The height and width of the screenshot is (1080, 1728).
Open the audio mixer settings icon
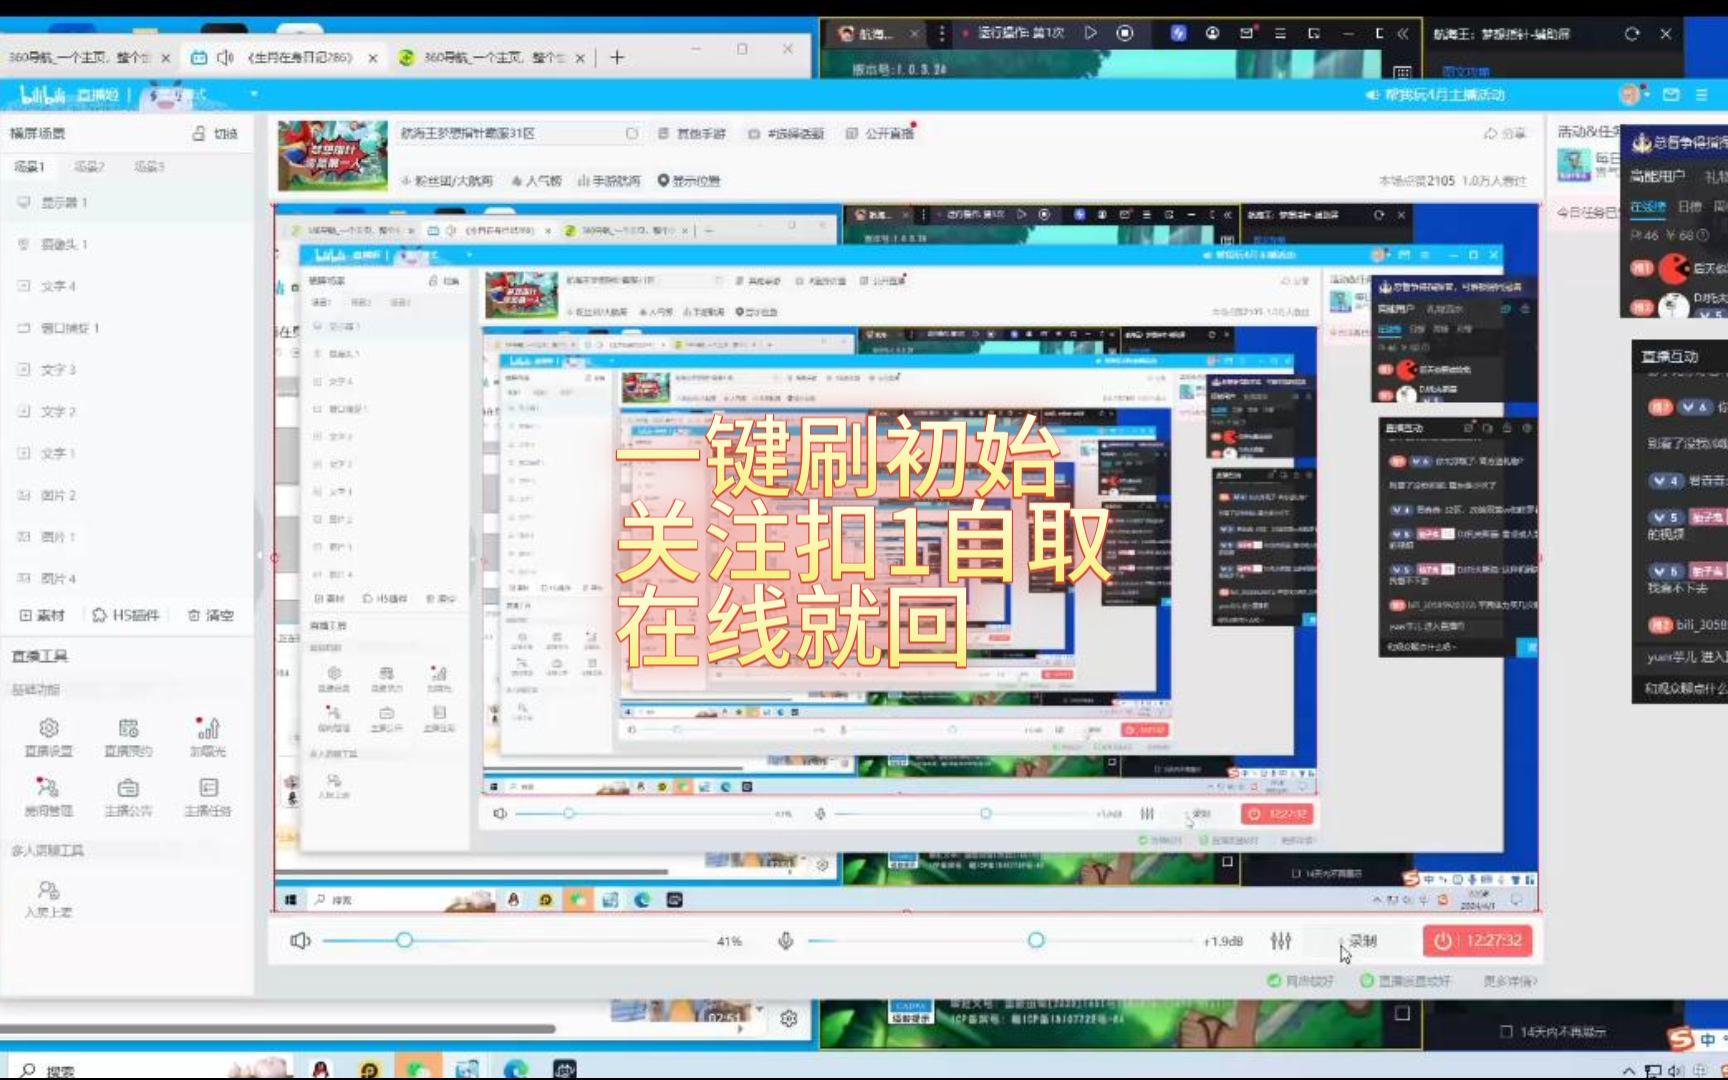pos(1281,940)
